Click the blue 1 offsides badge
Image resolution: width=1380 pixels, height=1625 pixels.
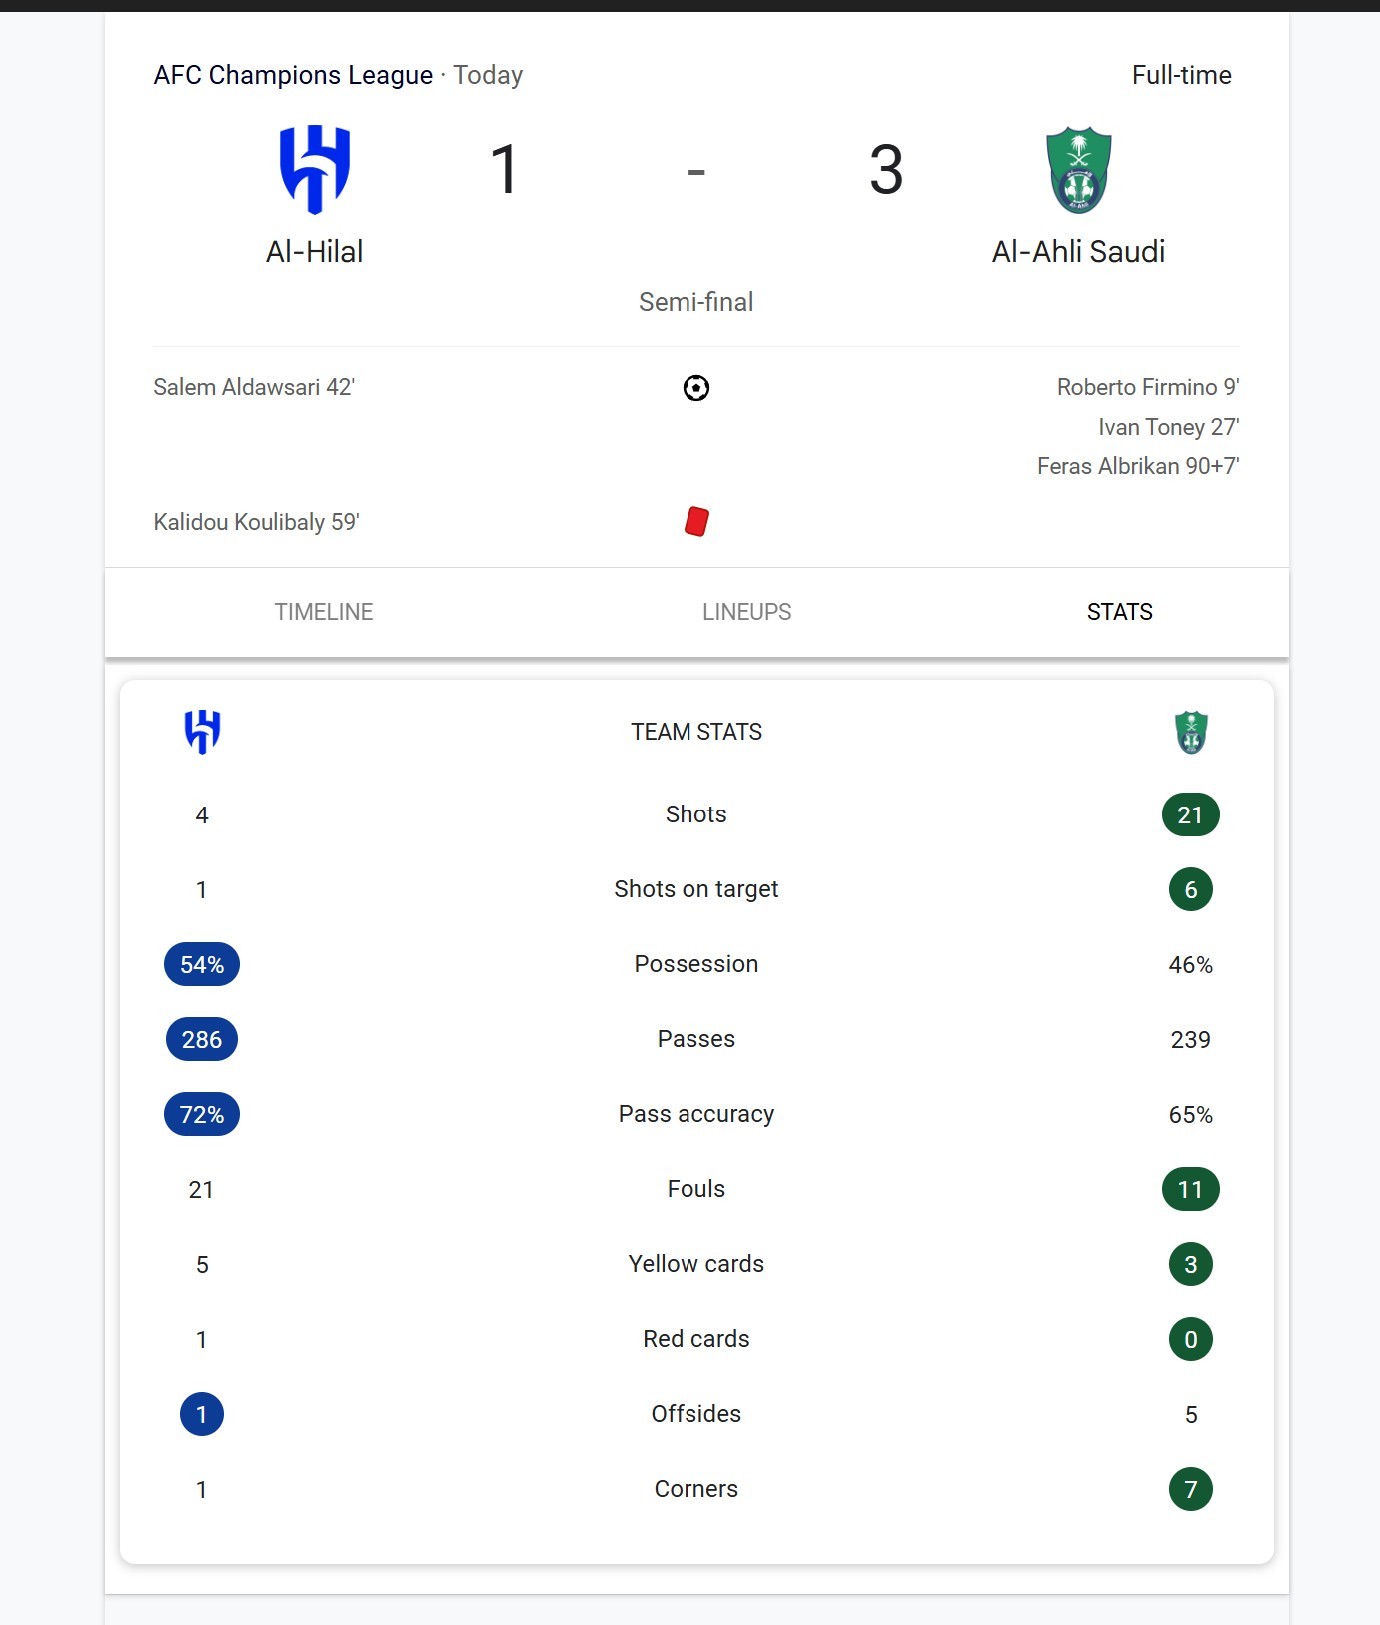pyautogui.click(x=202, y=1415)
